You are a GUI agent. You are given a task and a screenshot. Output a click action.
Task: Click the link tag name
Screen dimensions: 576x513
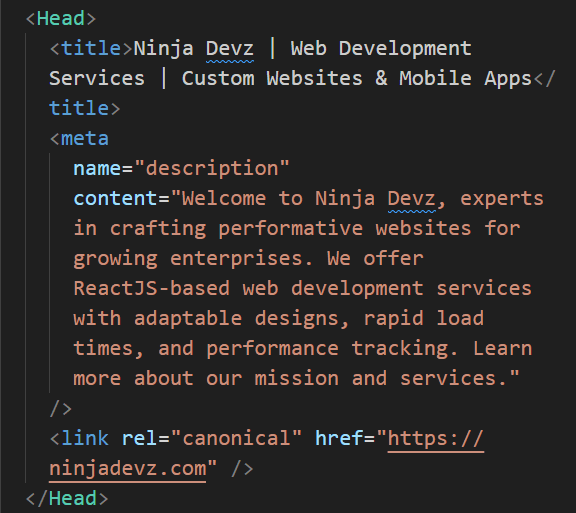(x=85, y=438)
